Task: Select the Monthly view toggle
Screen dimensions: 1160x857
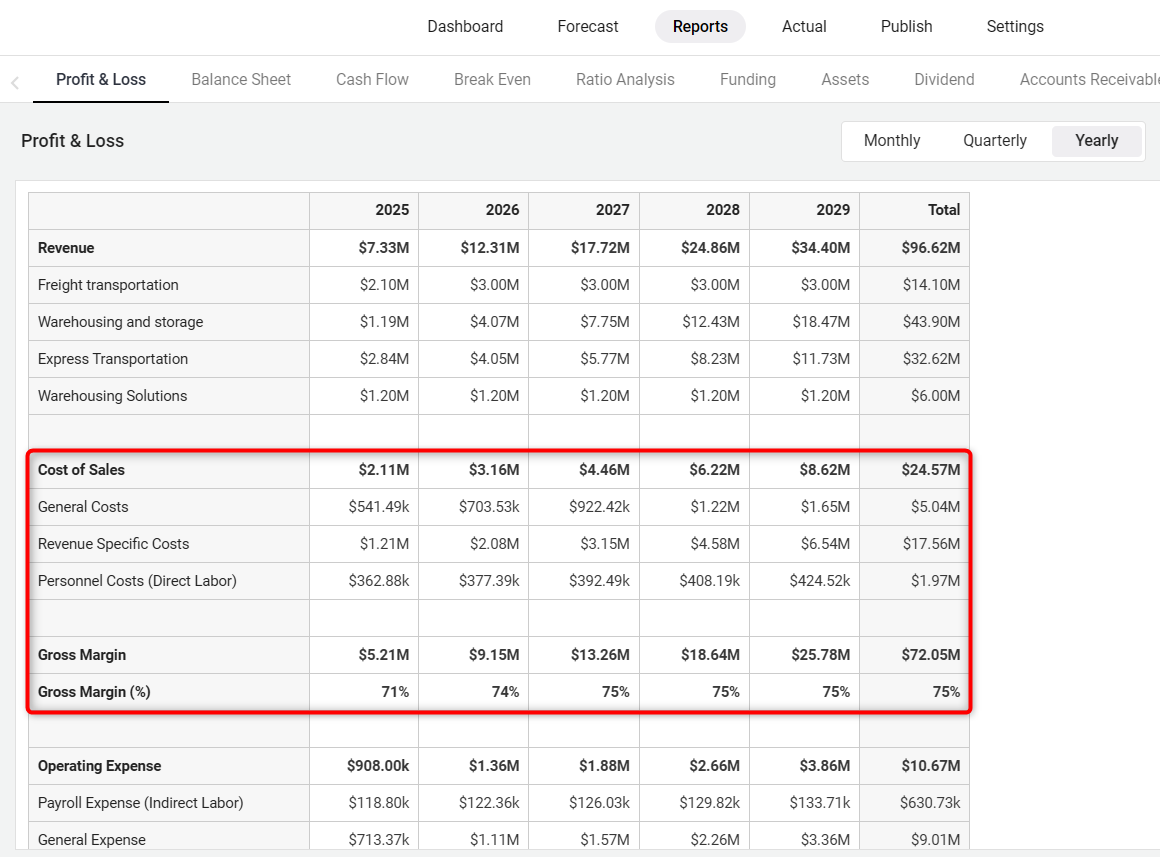Action: pyautogui.click(x=892, y=141)
